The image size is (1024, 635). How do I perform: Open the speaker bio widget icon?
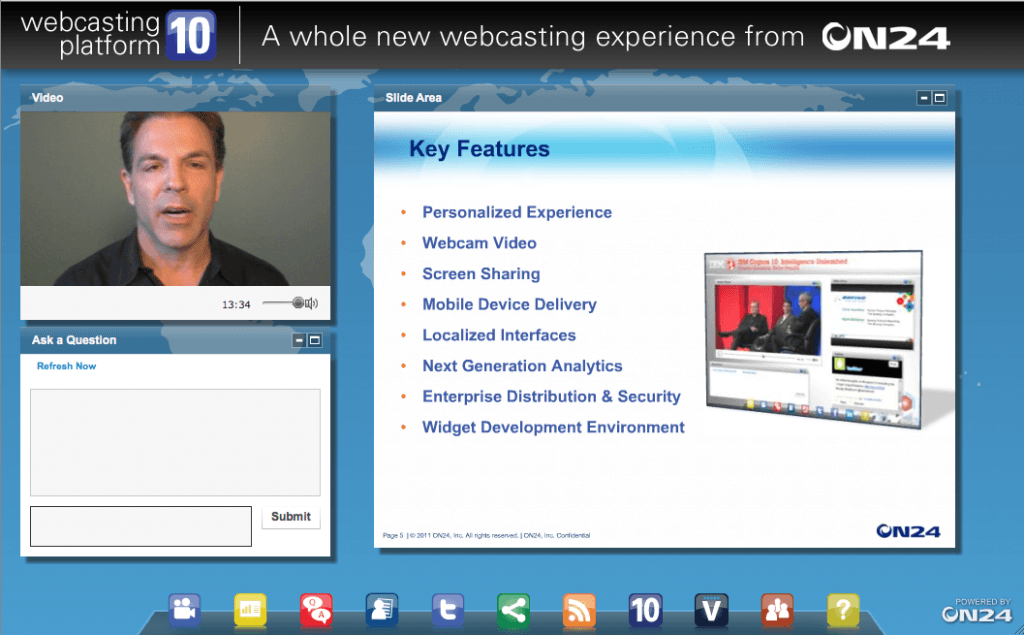[382, 610]
